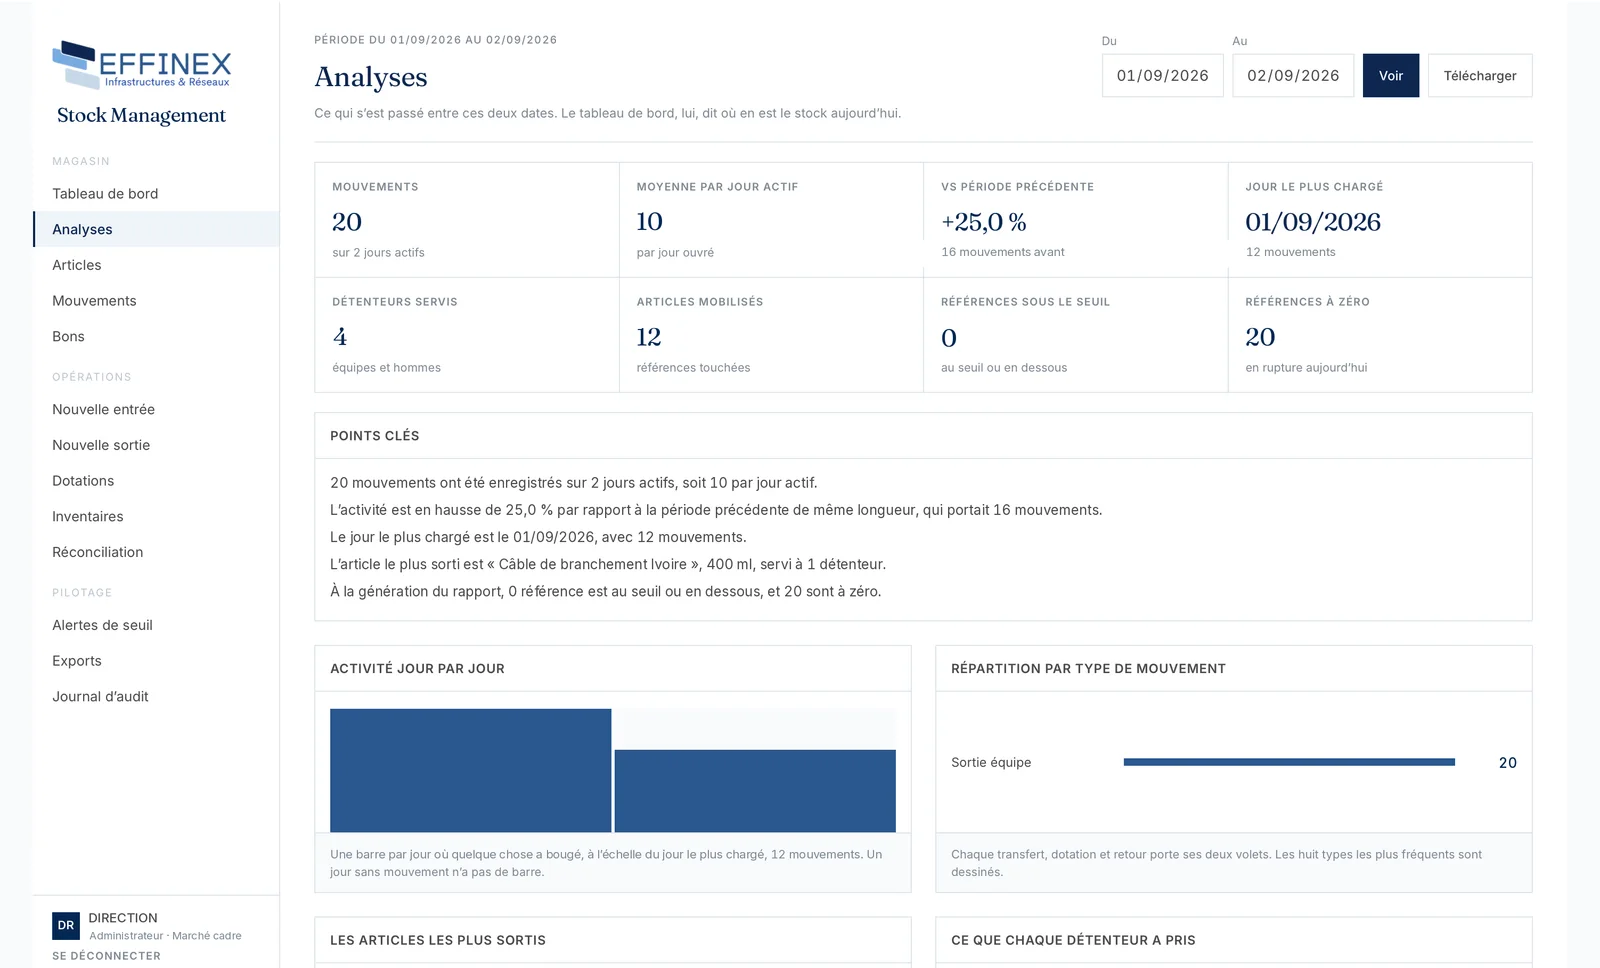The width and height of the screenshot is (1600, 968).
Task: Click the Points clés heading
Action: 375,436
